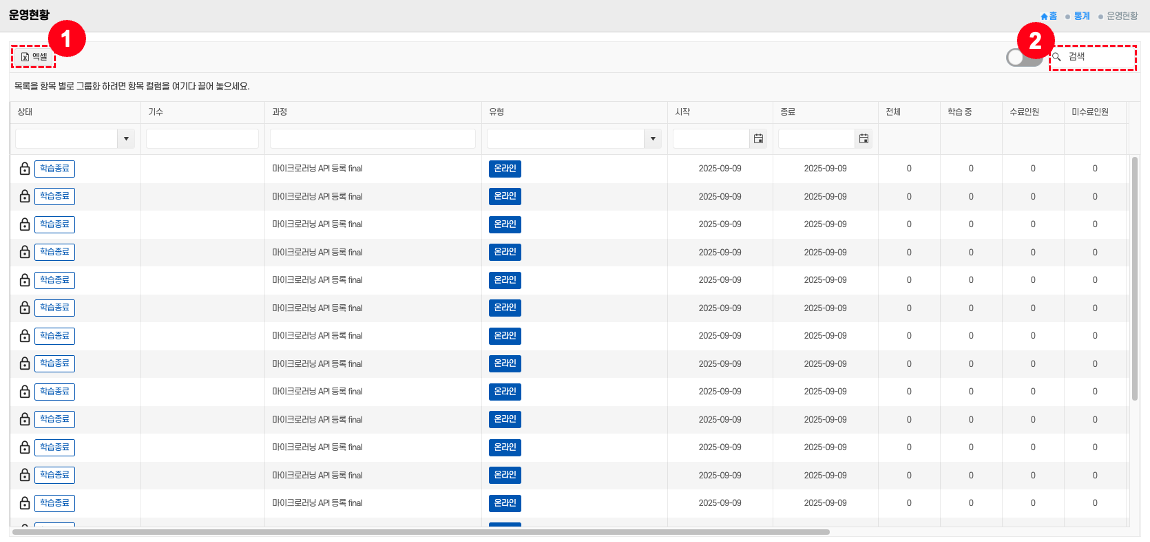
Task: Click the 학습종료 badge in the second row
Action: pyautogui.click(x=55, y=196)
